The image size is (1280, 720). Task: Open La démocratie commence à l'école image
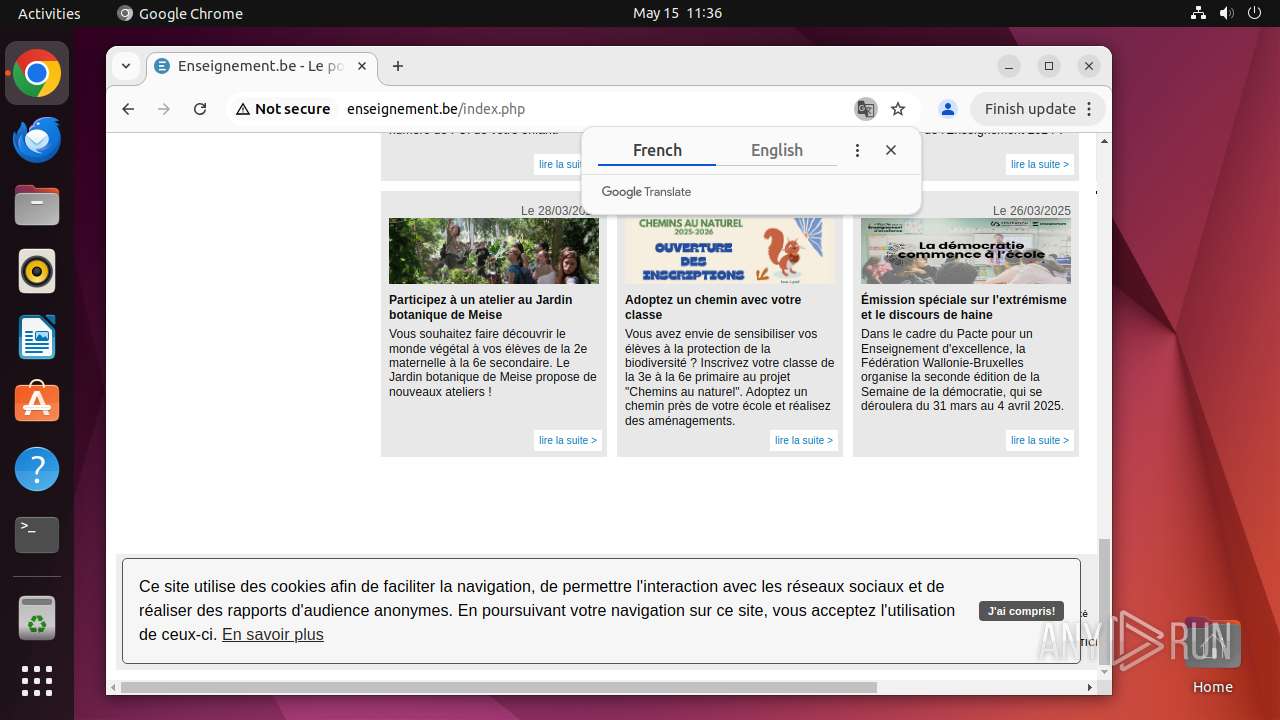tap(966, 251)
